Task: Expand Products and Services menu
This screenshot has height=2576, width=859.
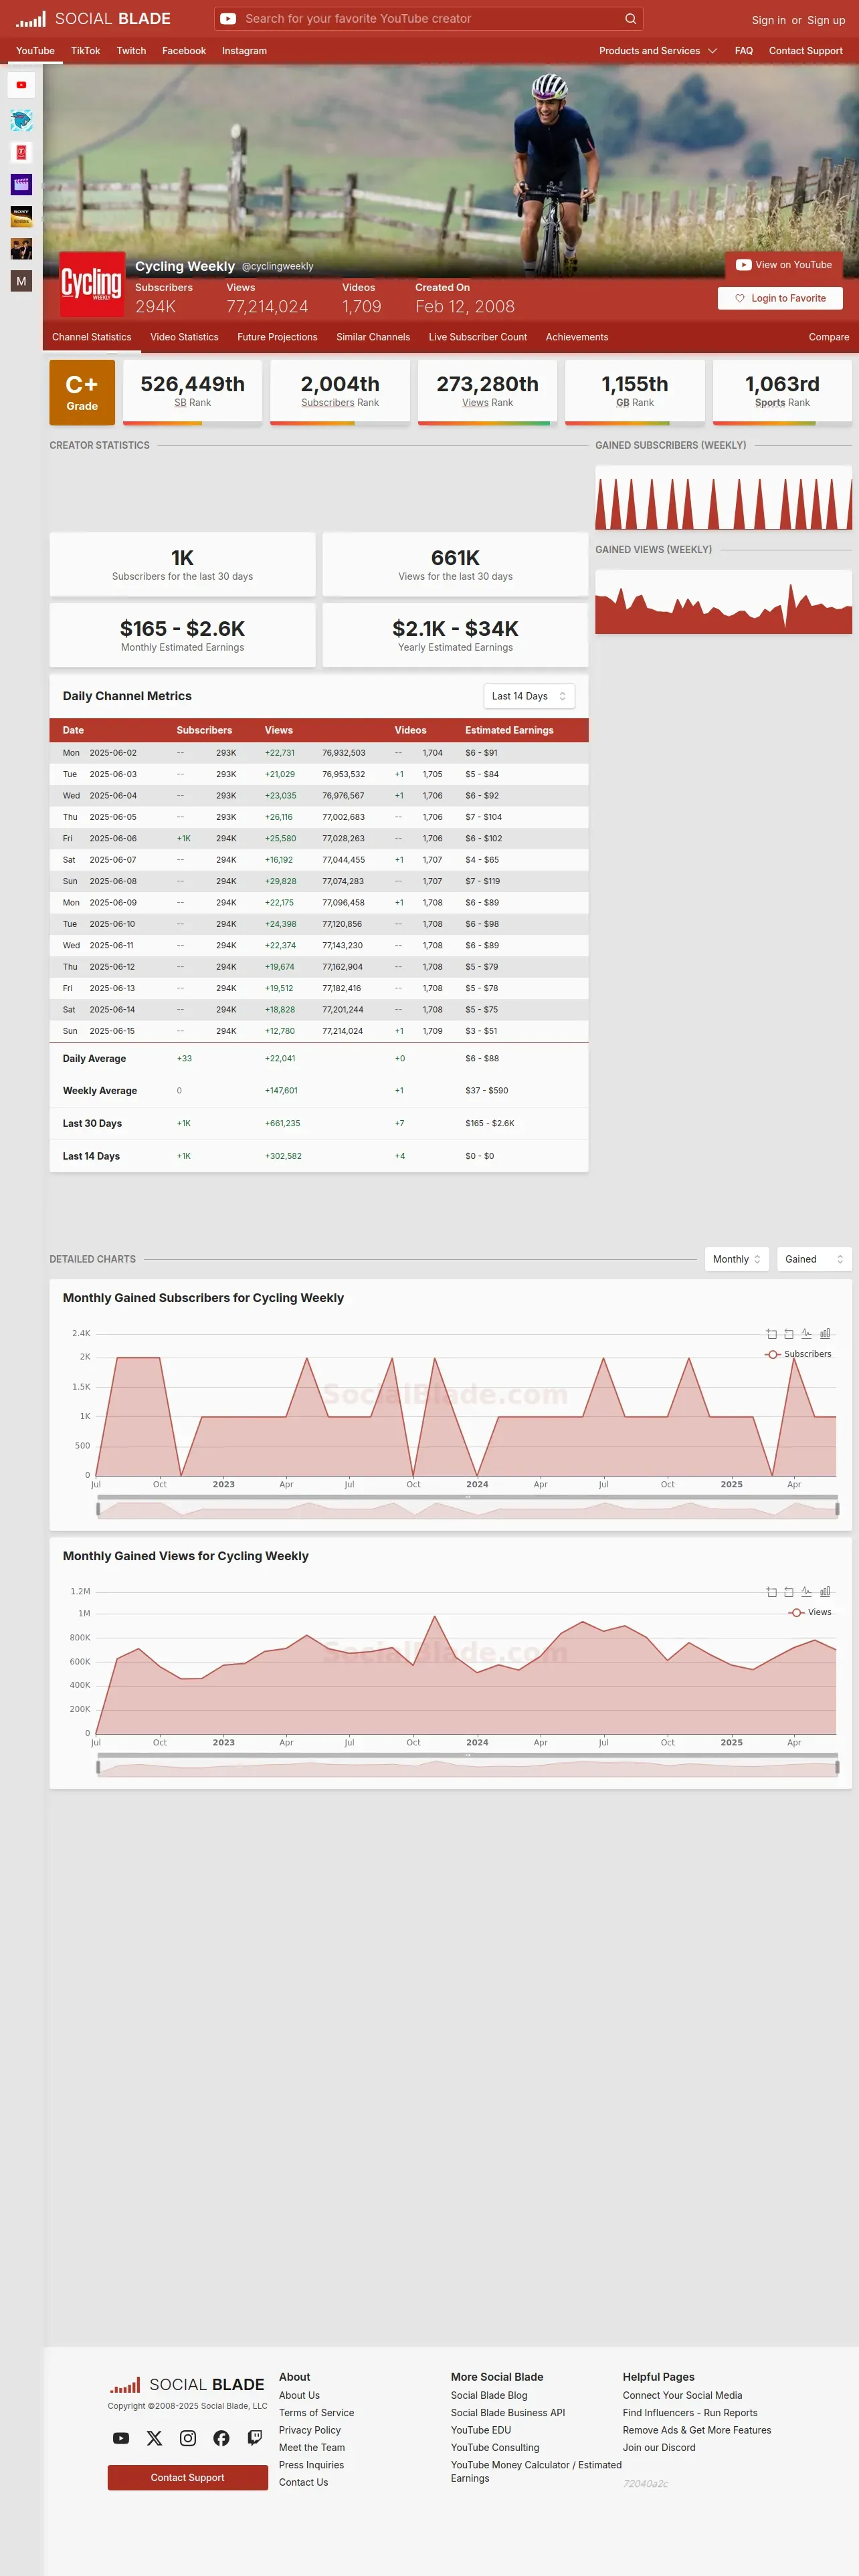Action: click(657, 50)
